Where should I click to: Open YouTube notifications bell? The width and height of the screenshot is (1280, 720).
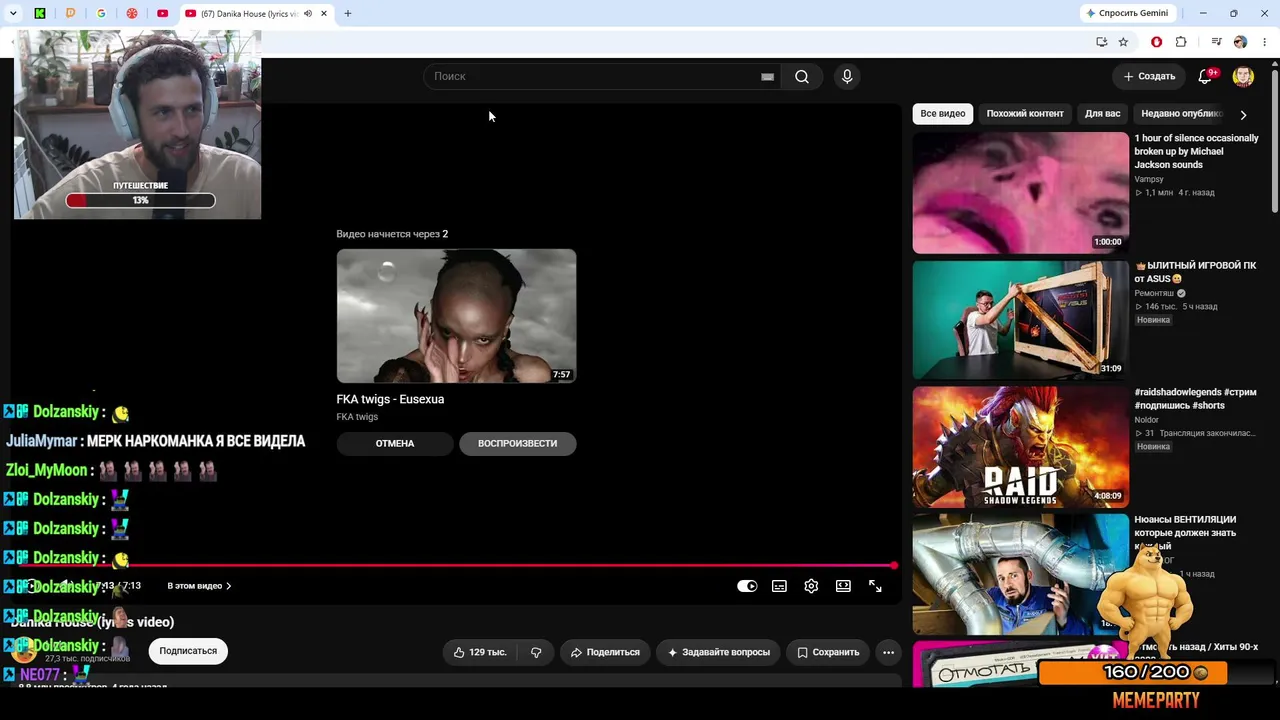coord(1205,77)
